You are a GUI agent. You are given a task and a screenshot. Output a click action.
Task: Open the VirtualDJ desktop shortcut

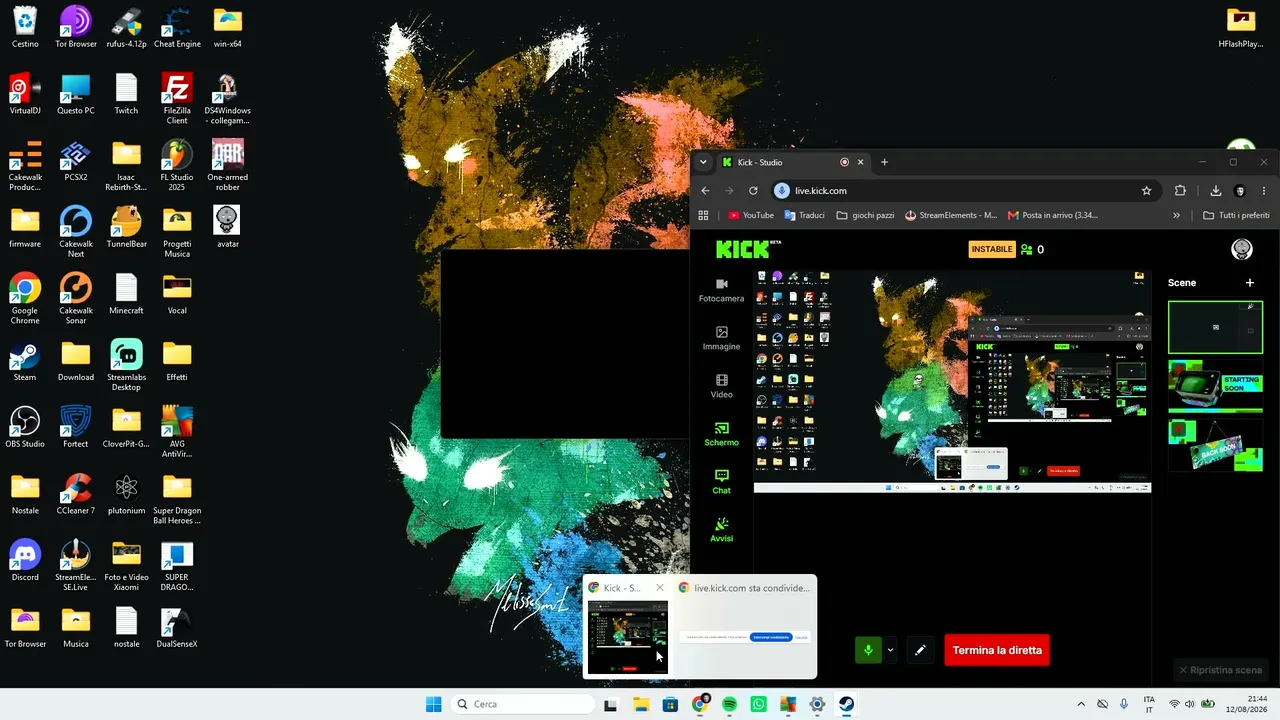pos(25,93)
